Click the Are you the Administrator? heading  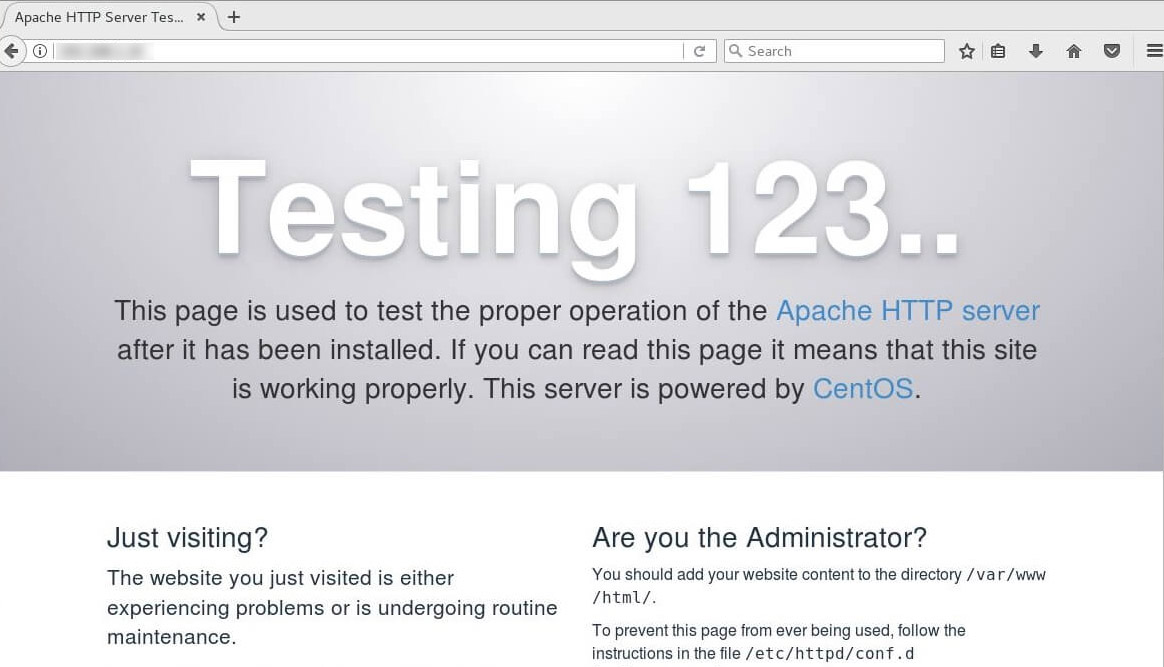[x=759, y=537]
